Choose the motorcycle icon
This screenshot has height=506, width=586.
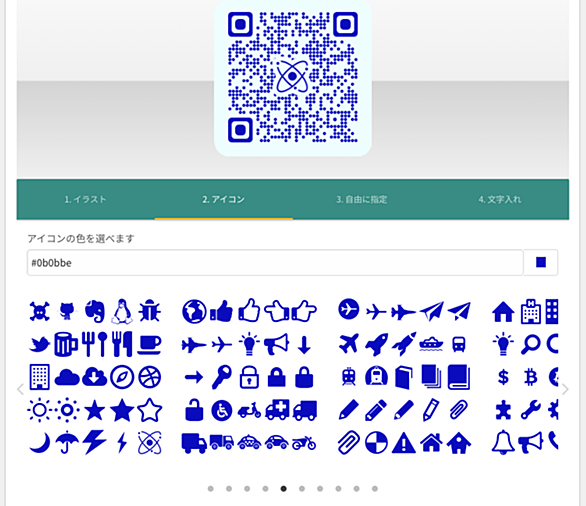click(x=304, y=443)
